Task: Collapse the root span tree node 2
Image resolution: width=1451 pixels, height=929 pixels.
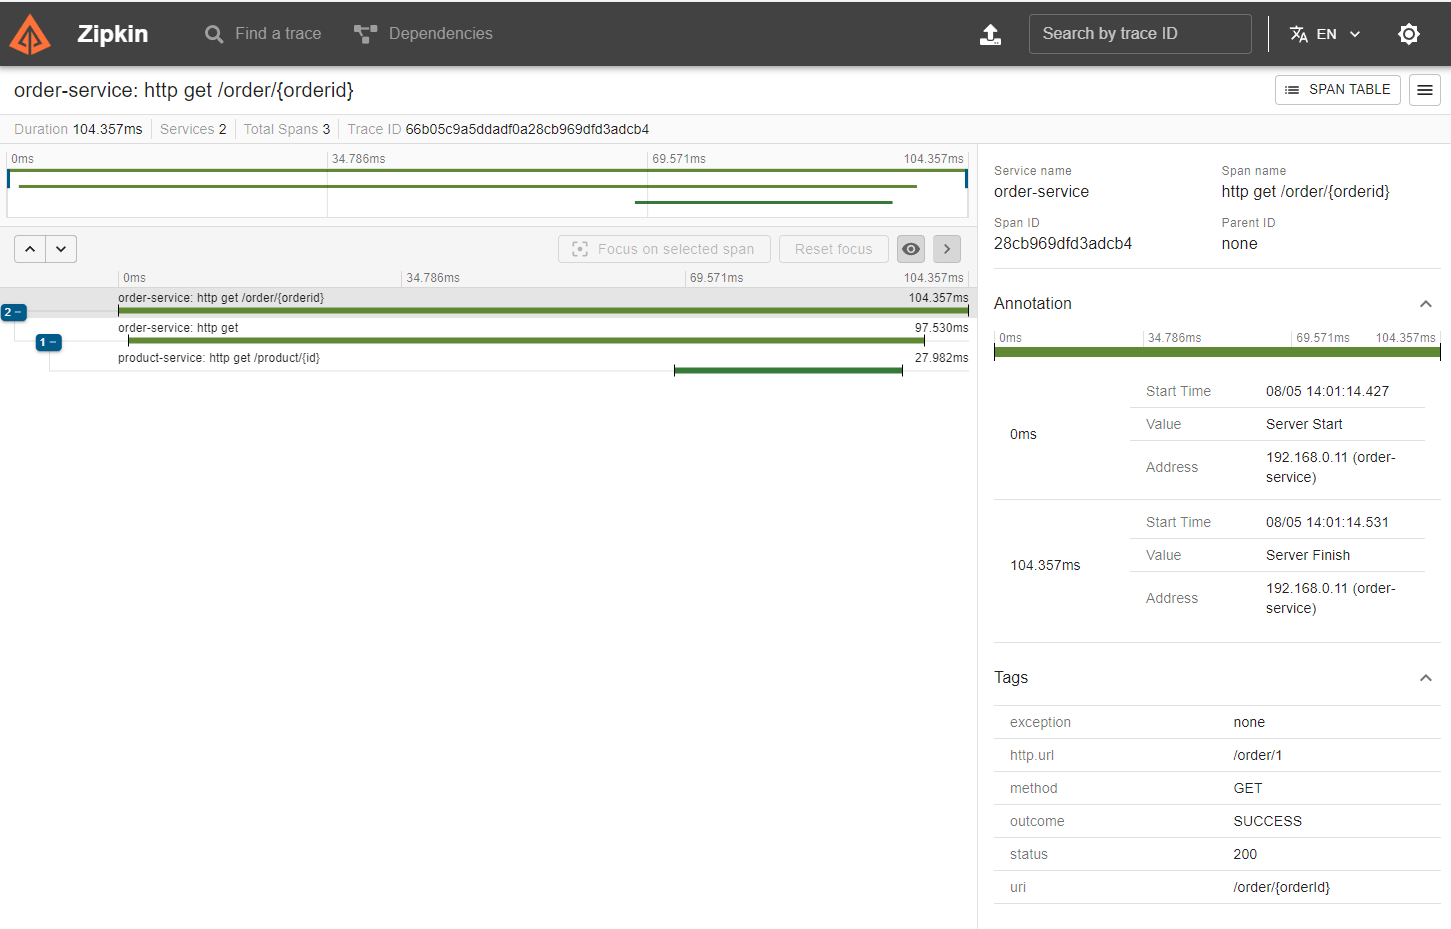Action: click(13, 313)
